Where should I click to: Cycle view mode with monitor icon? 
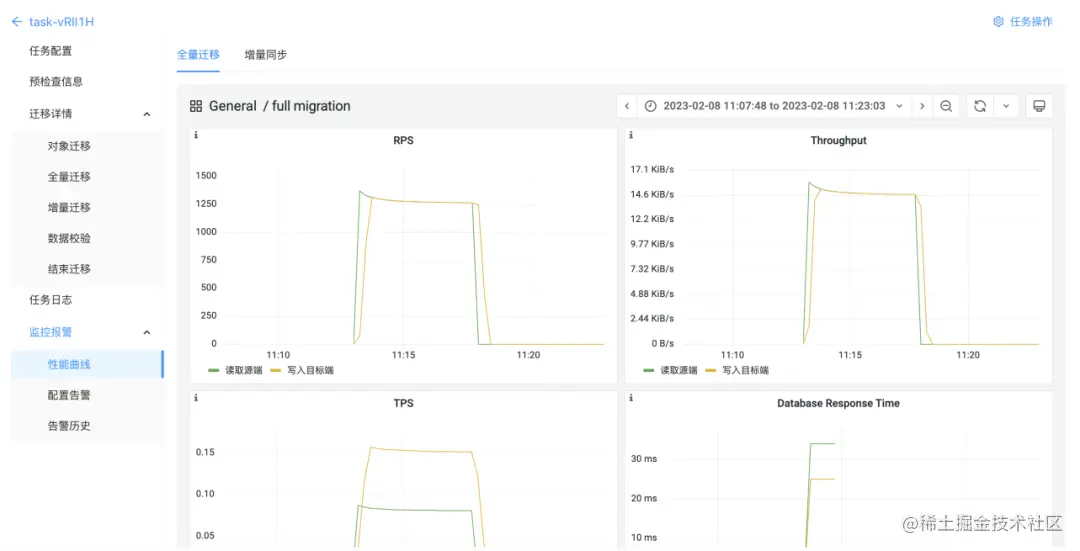(1039, 106)
